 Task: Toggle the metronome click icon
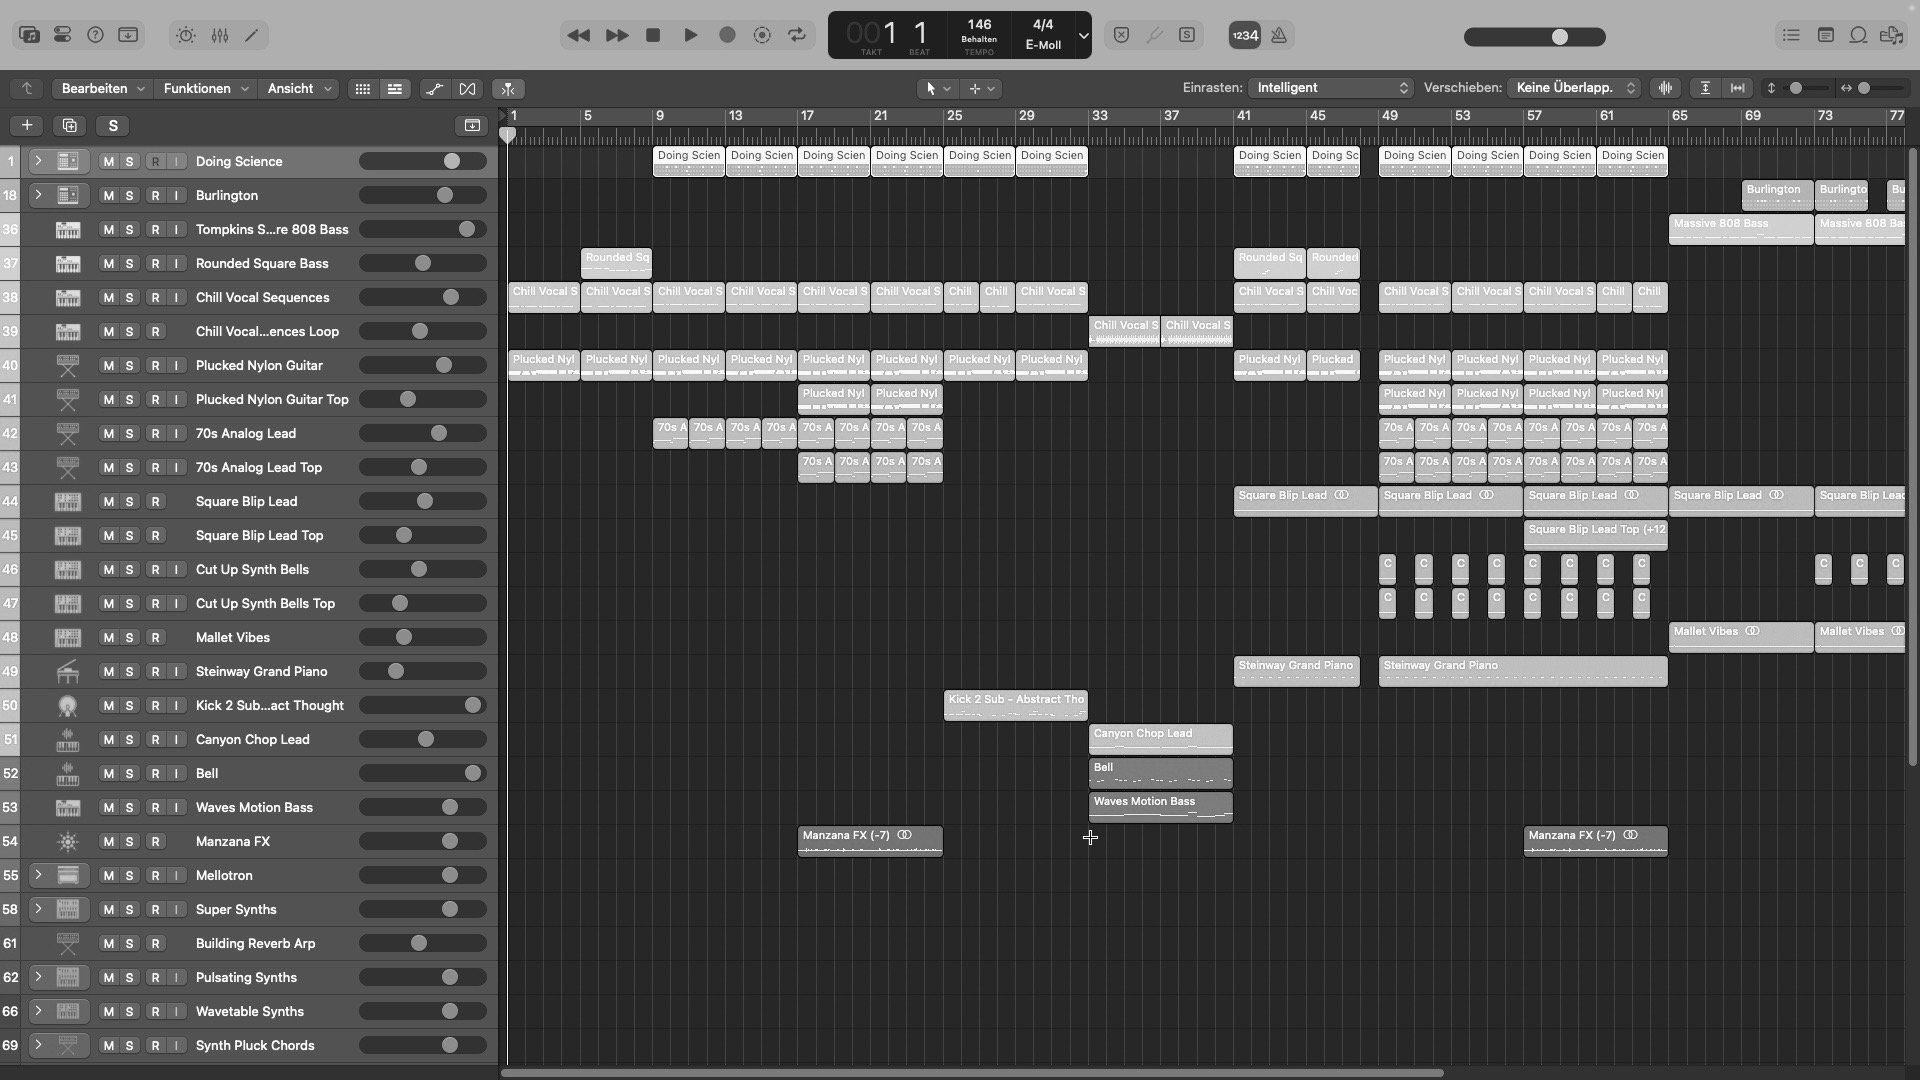pos(1279,35)
